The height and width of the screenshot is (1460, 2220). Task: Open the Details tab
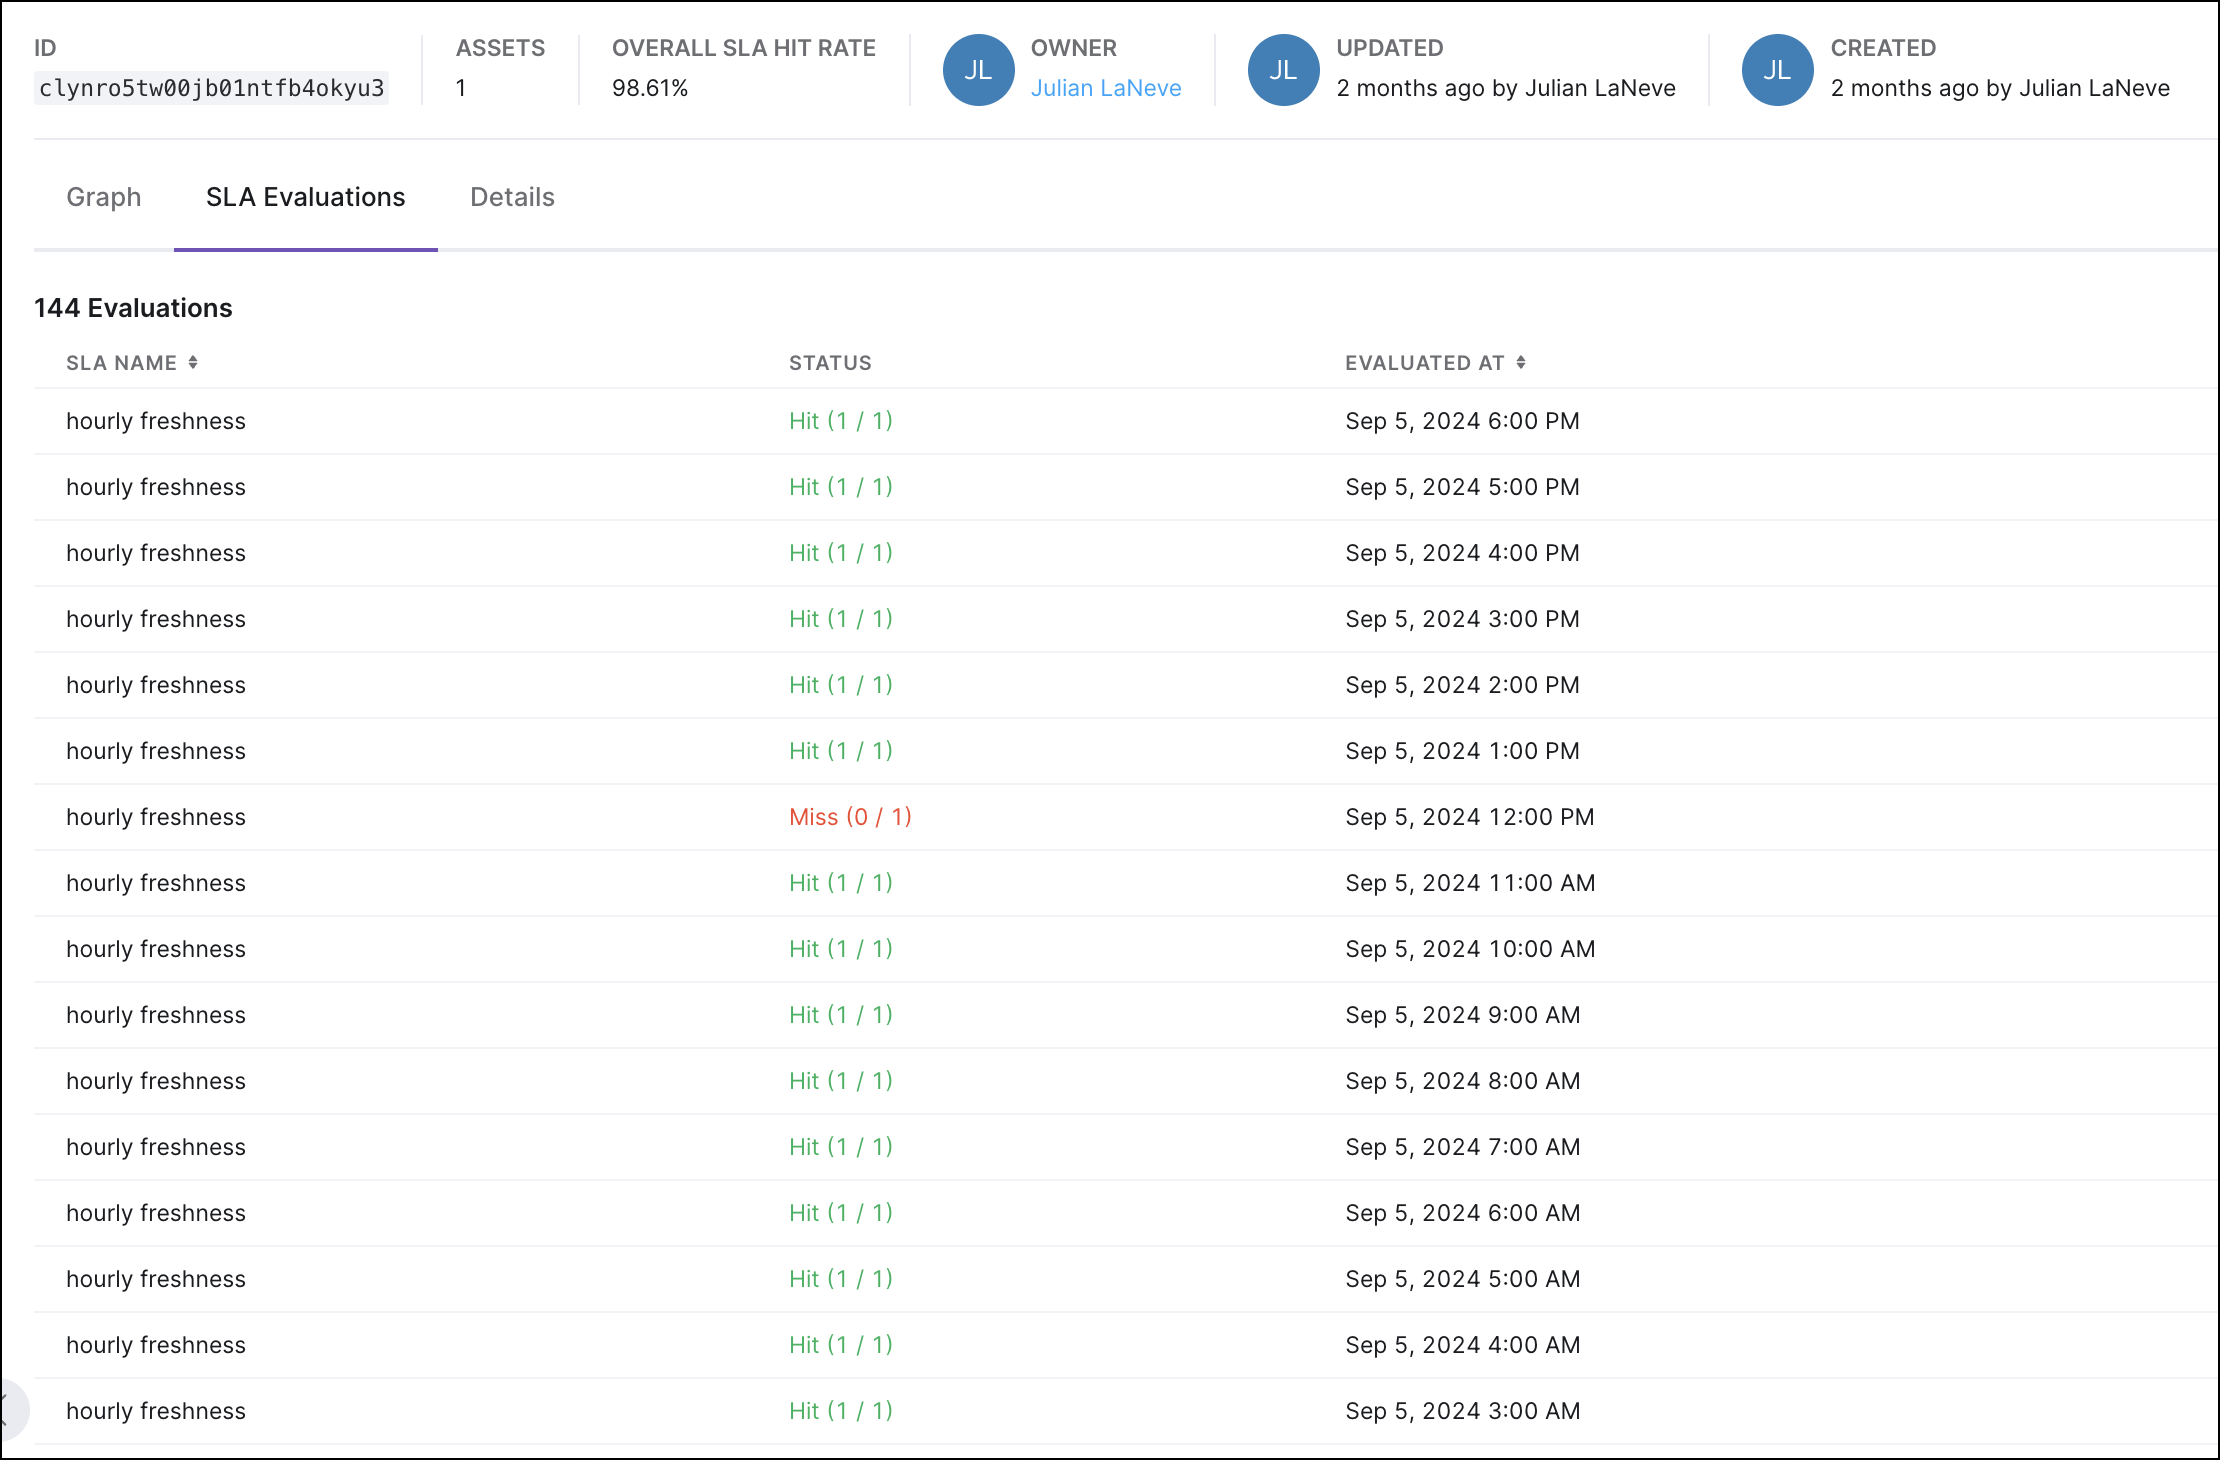coord(512,197)
